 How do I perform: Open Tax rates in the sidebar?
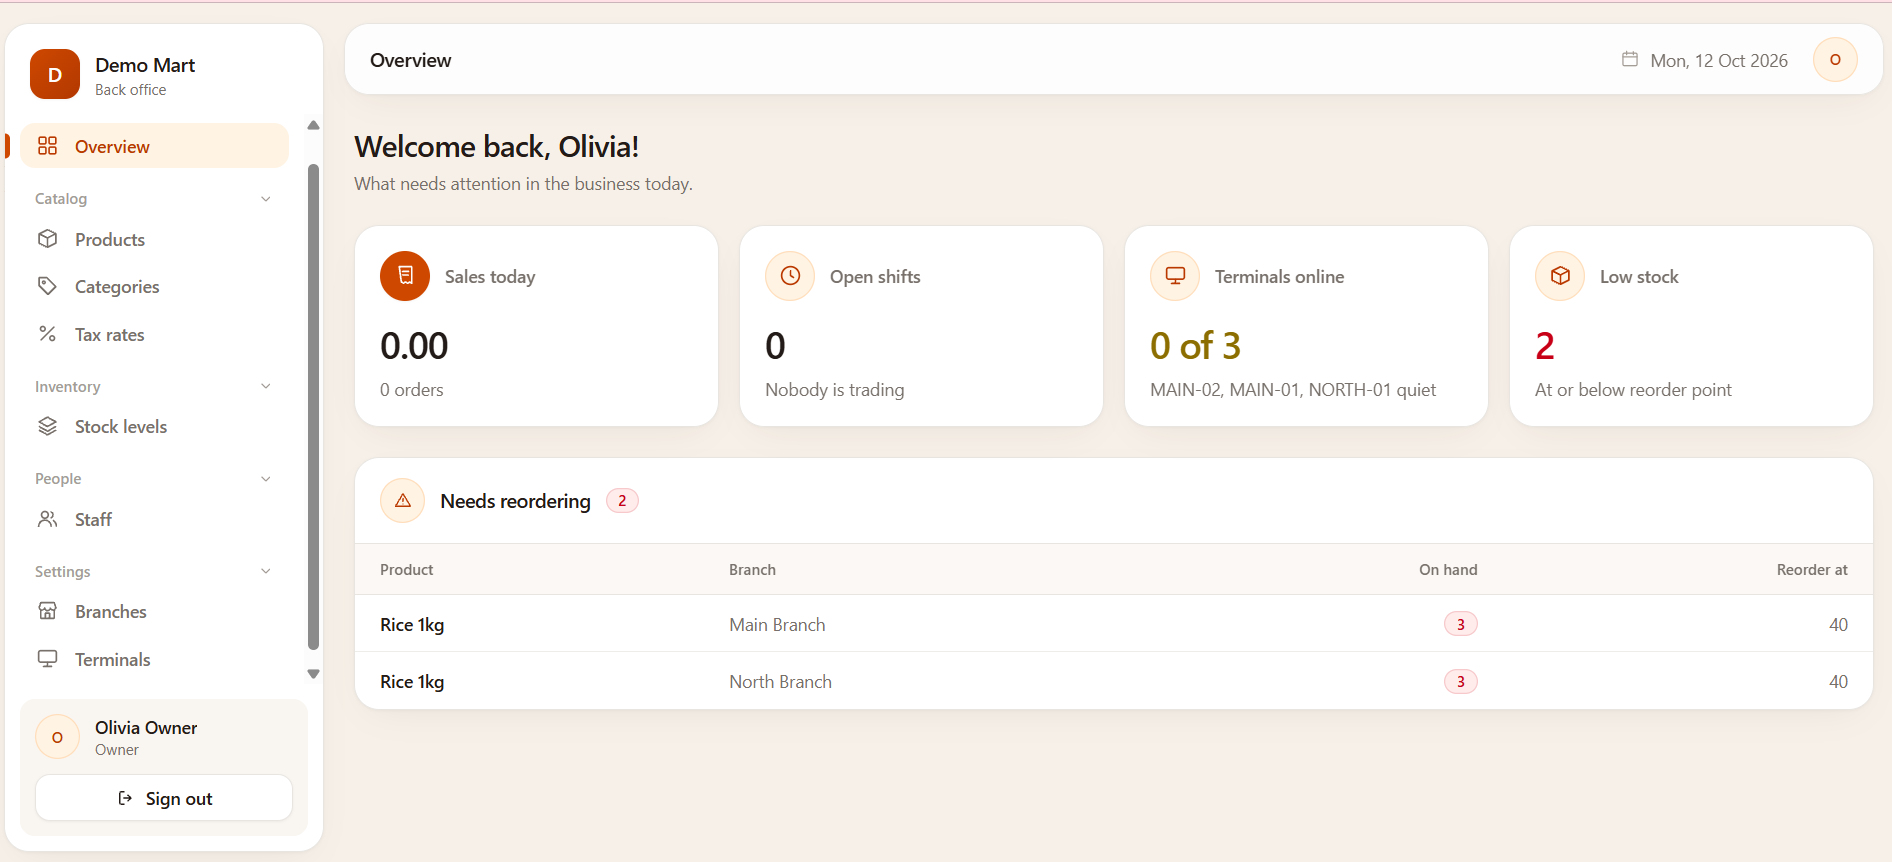pos(154,334)
